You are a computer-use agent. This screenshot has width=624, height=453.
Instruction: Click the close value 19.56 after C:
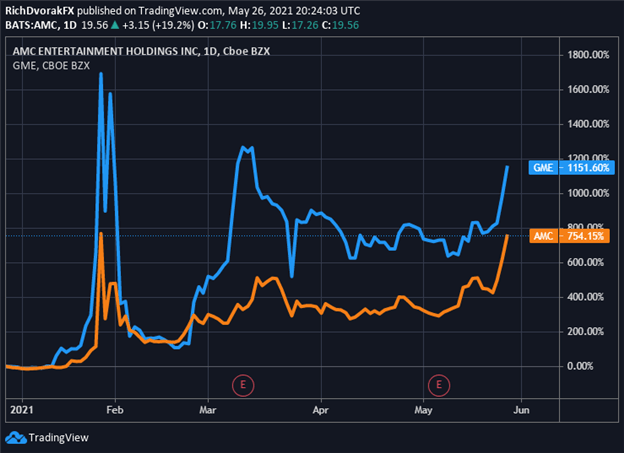346,25
